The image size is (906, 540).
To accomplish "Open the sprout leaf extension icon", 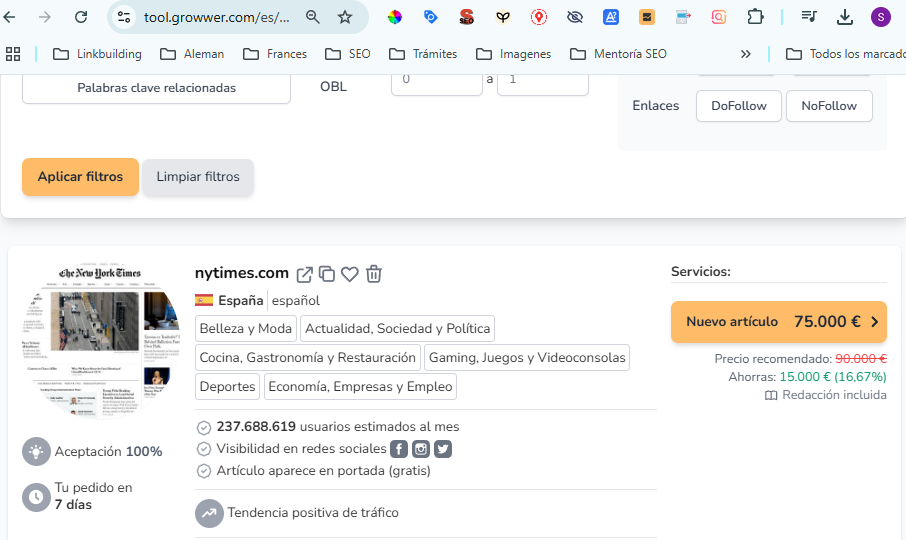I will click(x=503, y=17).
